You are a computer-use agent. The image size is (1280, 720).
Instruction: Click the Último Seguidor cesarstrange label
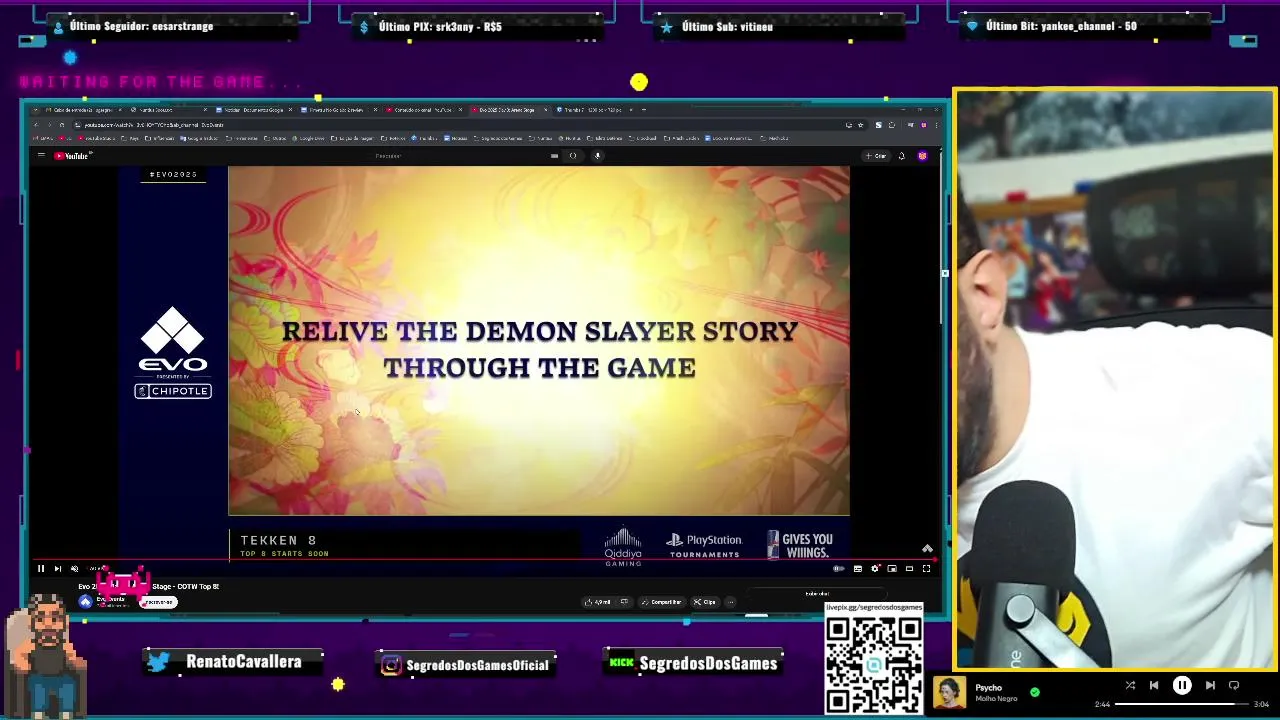(x=141, y=26)
